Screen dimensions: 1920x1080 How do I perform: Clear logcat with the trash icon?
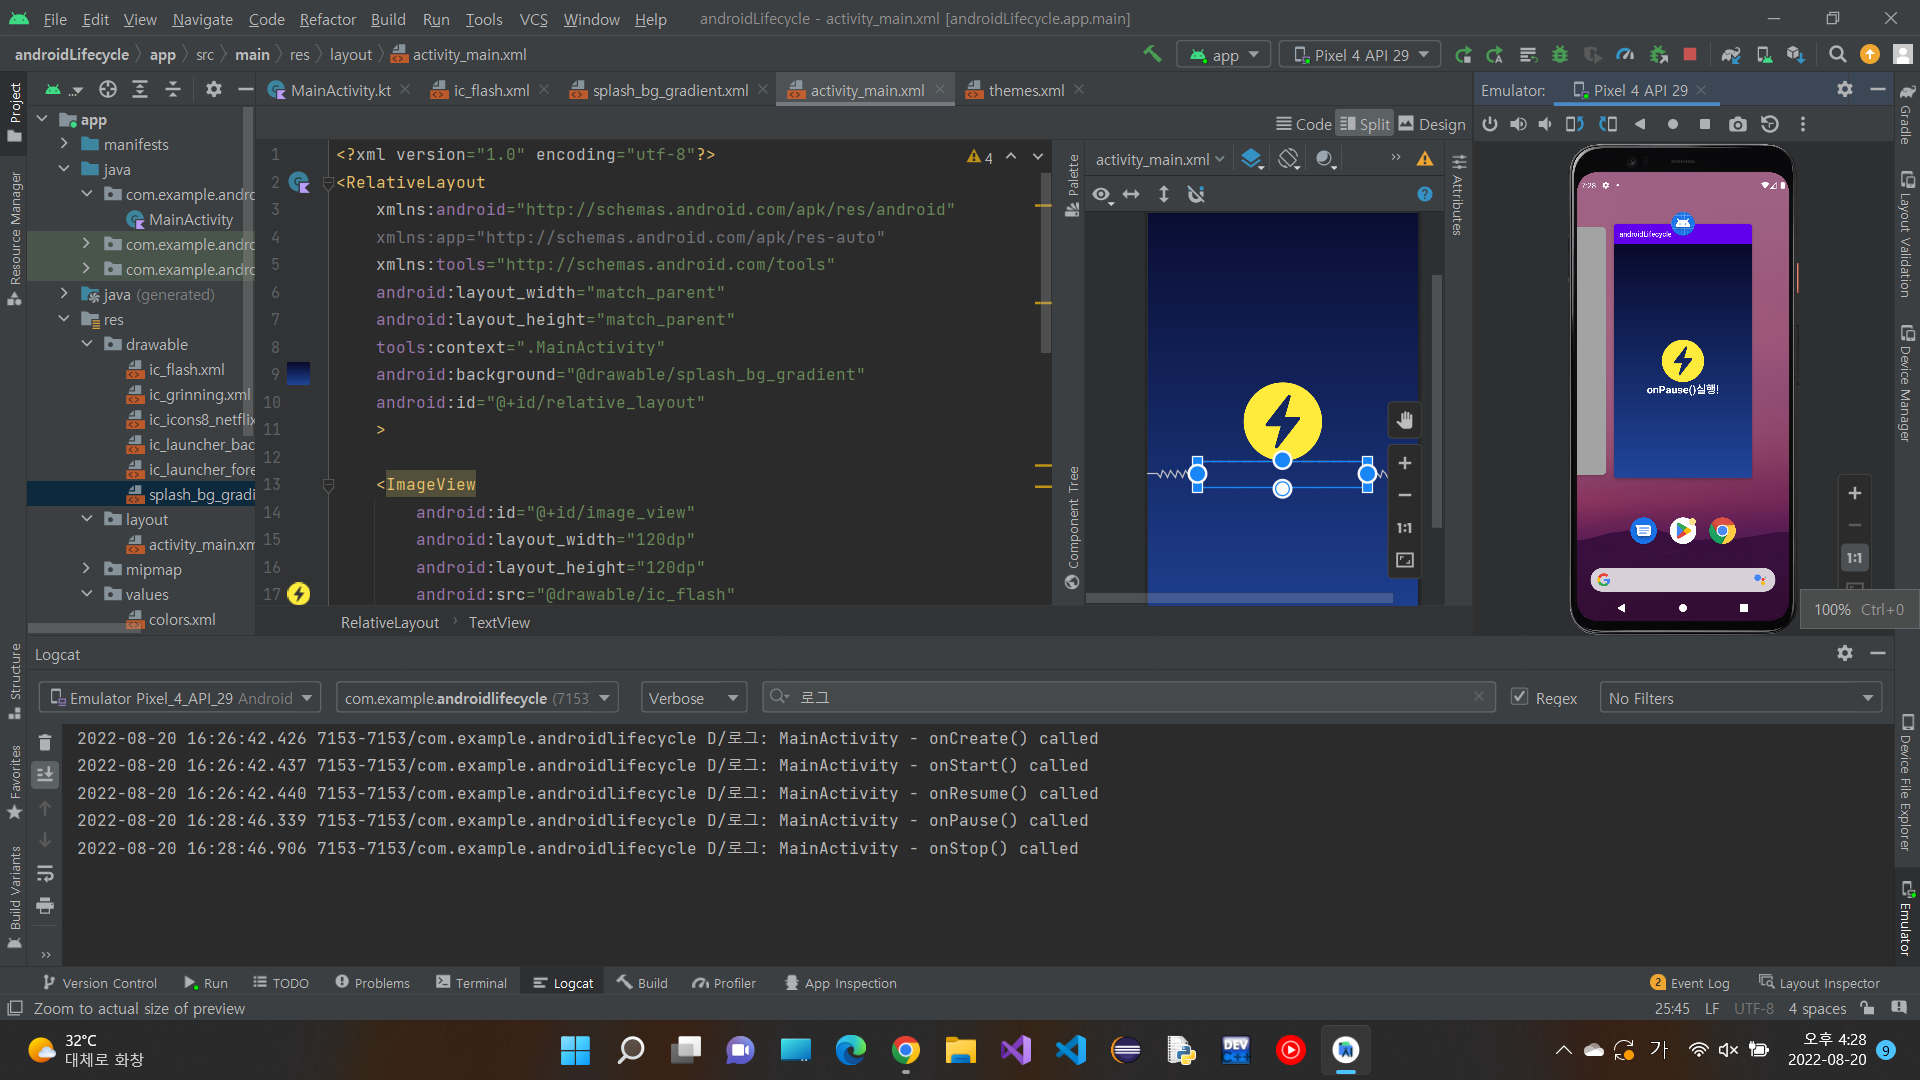pyautogui.click(x=45, y=742)
